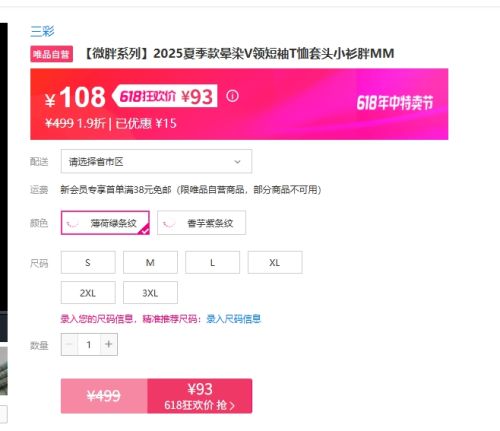Click the 唯品自营 badge
The width and height of the screenshot is (500, 431).
(x=51, y=54)
